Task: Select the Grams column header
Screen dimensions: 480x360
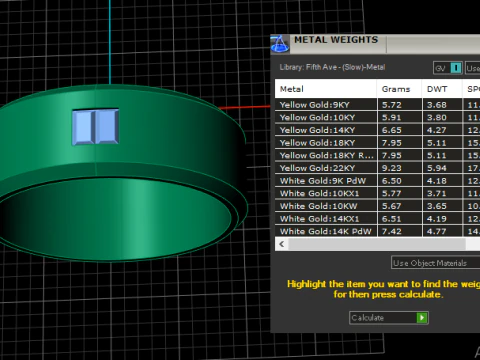Action: (399, 89)
